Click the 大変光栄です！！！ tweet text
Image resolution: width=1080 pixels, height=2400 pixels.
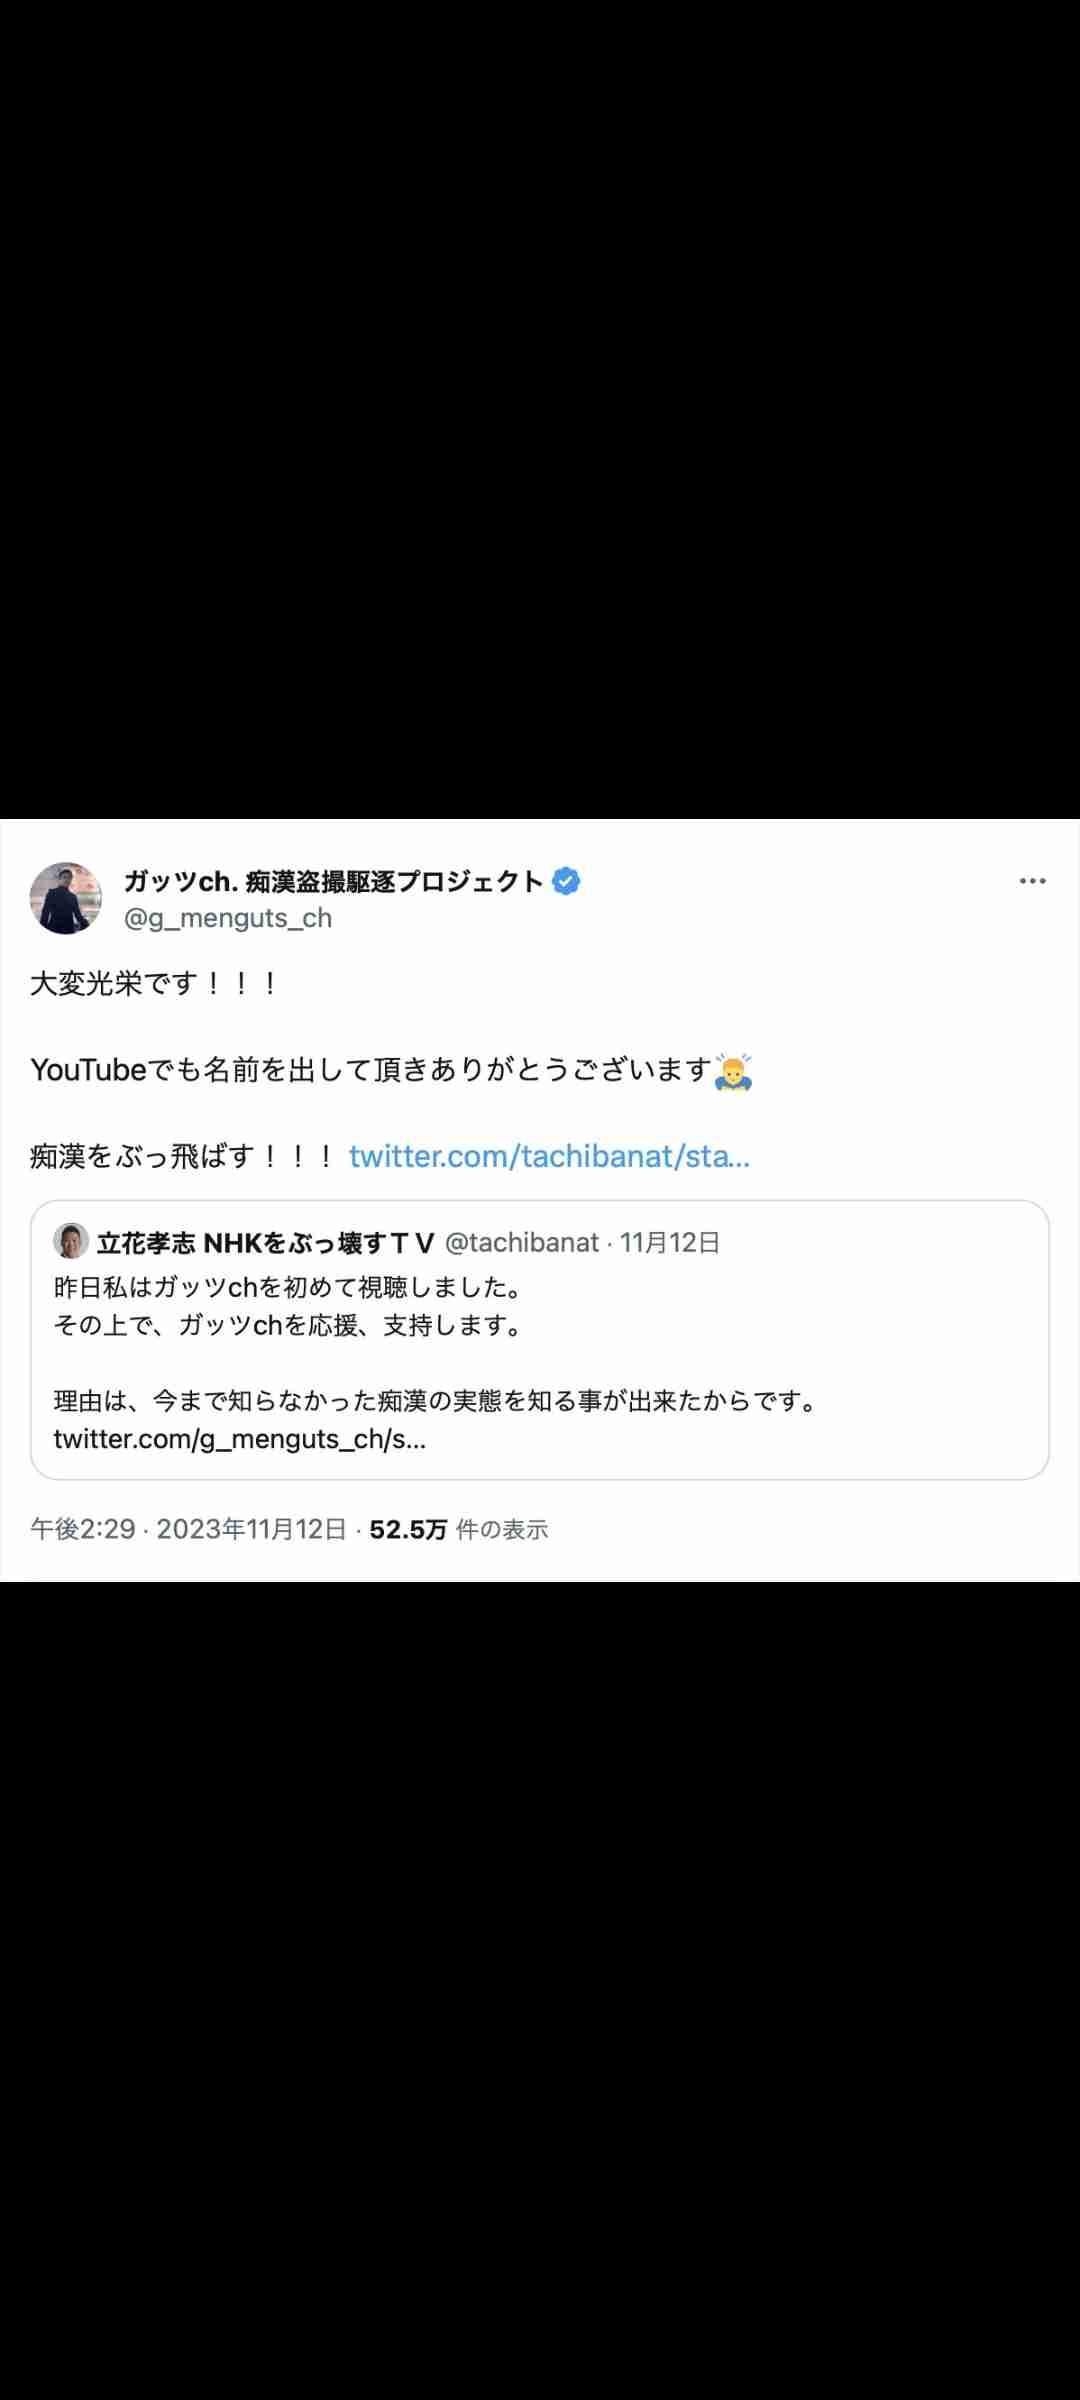tap(155, 983)
